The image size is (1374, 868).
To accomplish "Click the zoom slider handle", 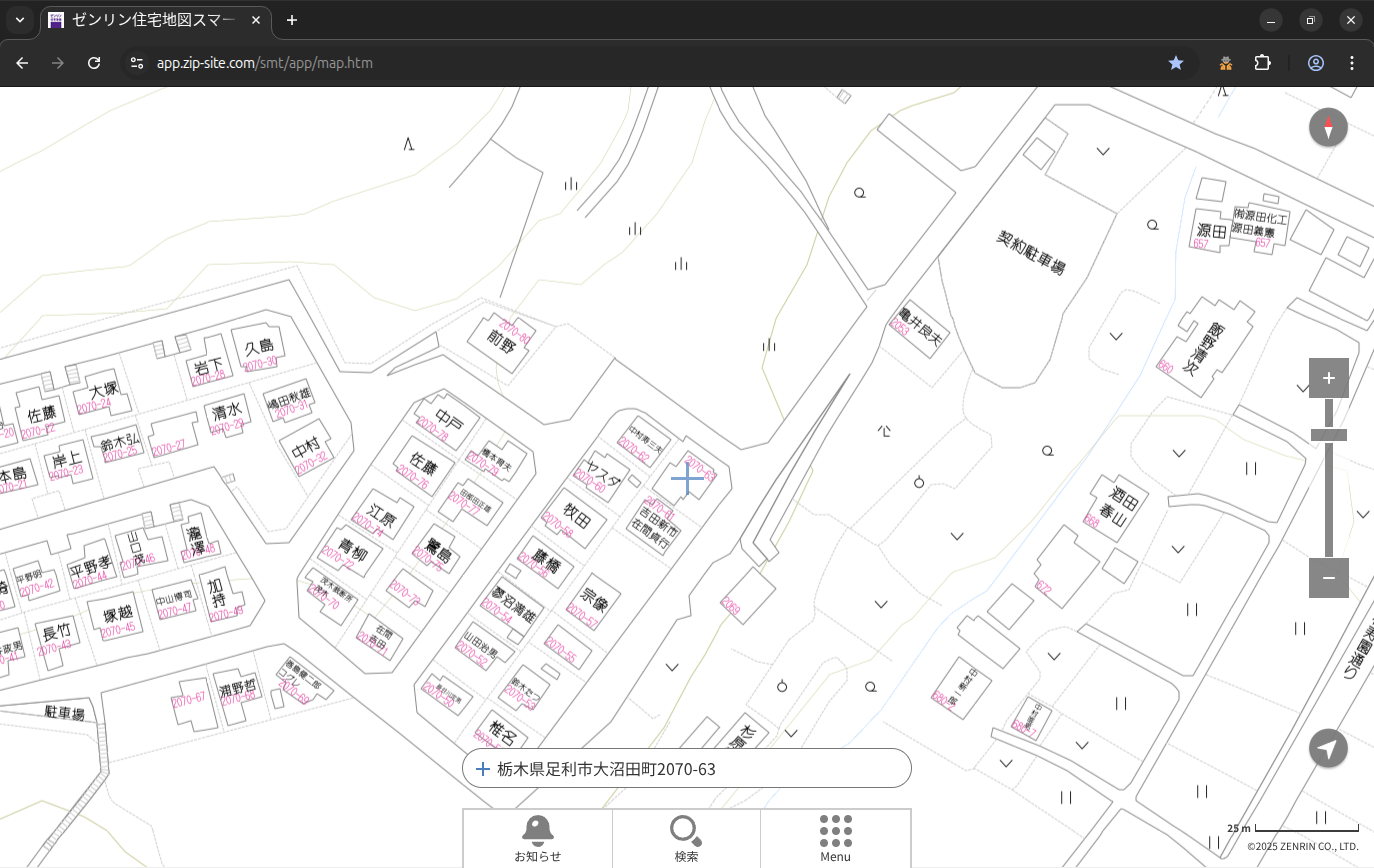I will (1328, 435).
